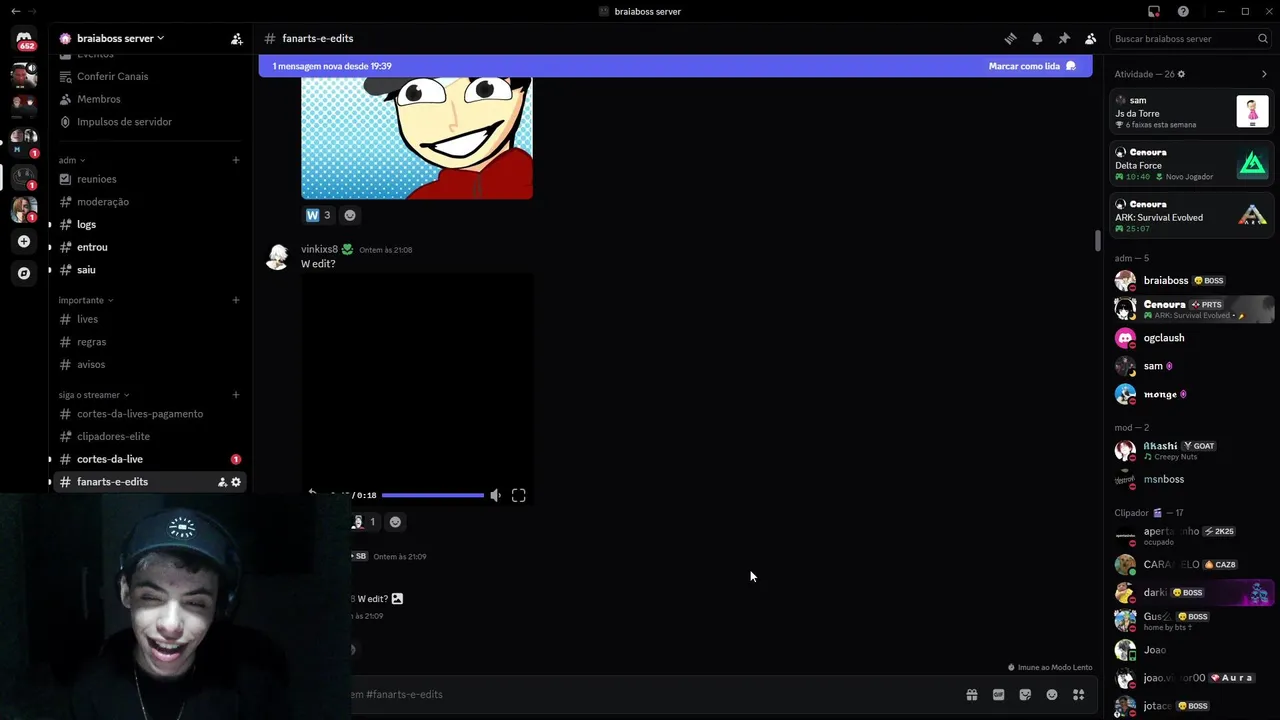Image resolution: width=1280 pixels, height=720 pixels.
Task: Enter fullscreen on the video player
Action: click(519, 495)
